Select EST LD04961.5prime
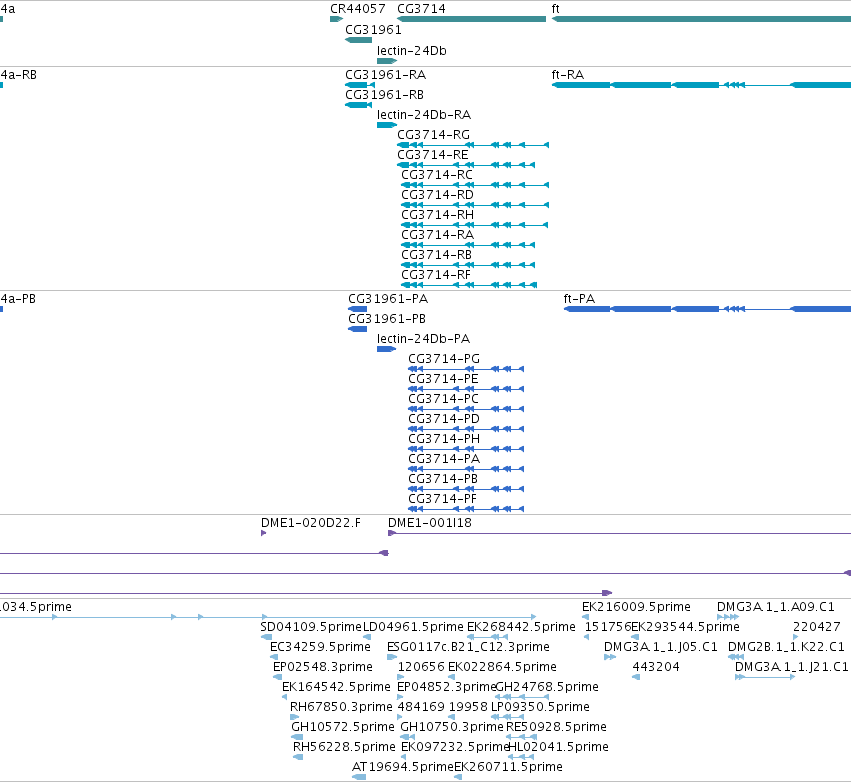Image resolution: width=851 pixels, height=782 pixels. click(x=367, y=637)
